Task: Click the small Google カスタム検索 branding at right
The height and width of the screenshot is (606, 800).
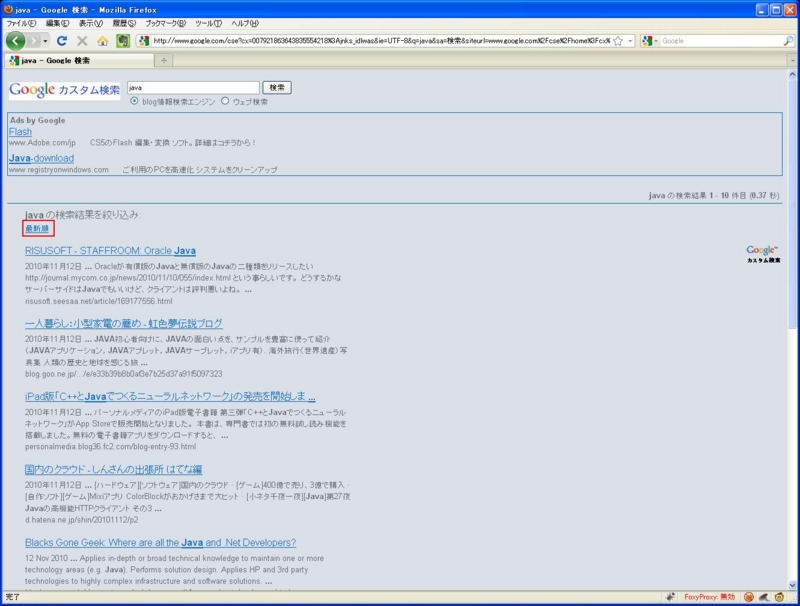Action: click(763, 254)
